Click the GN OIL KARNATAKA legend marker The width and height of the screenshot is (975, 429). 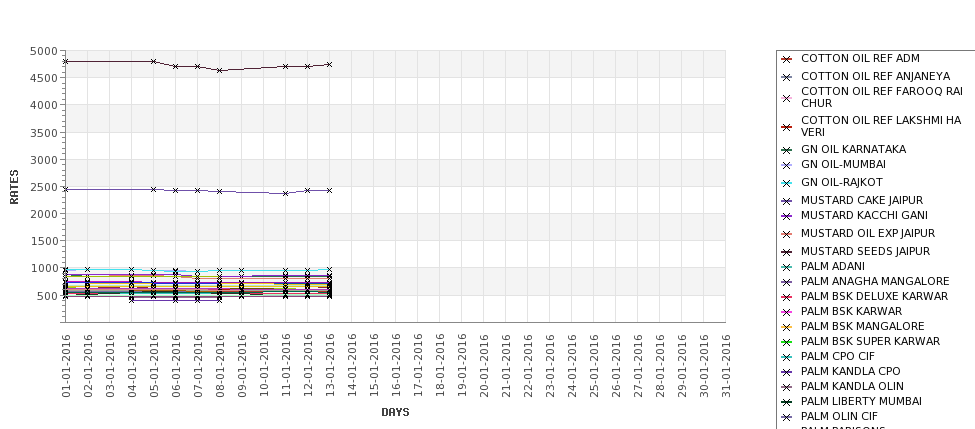786,150
